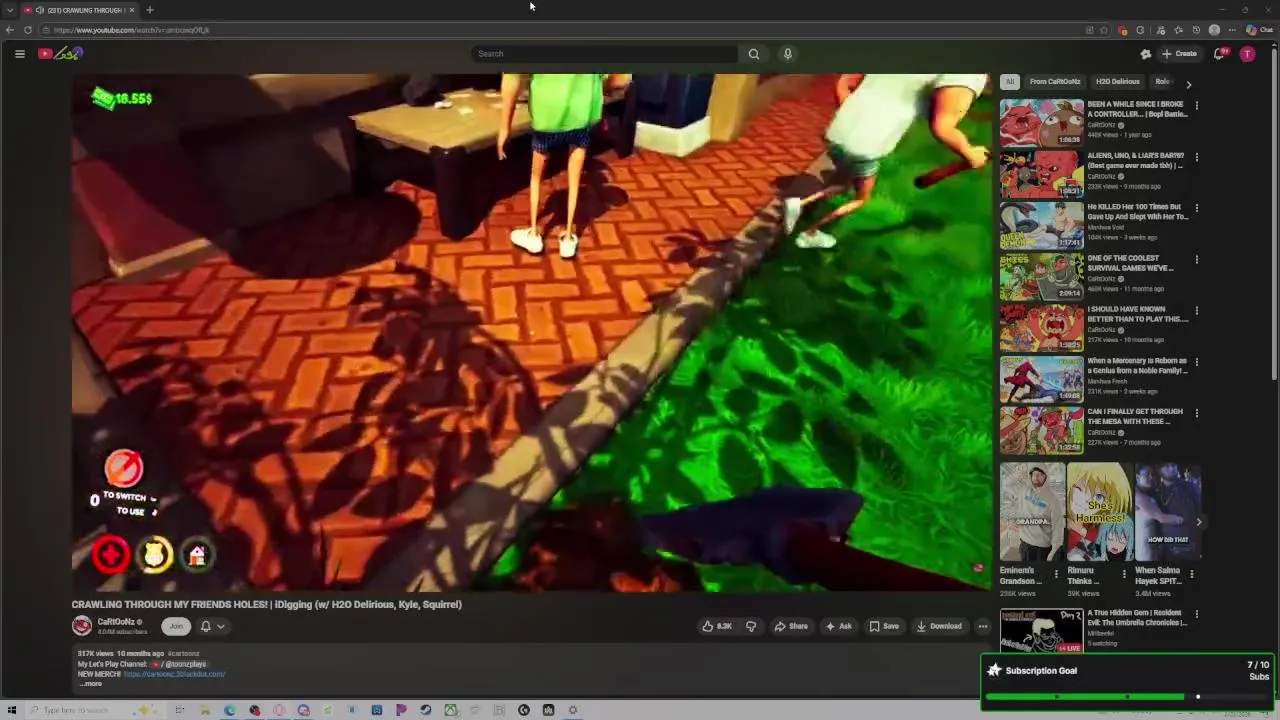Click the search magnifier button
Image resolution: width=1280 pixels, height=720 pixels.
coord(754,54)
